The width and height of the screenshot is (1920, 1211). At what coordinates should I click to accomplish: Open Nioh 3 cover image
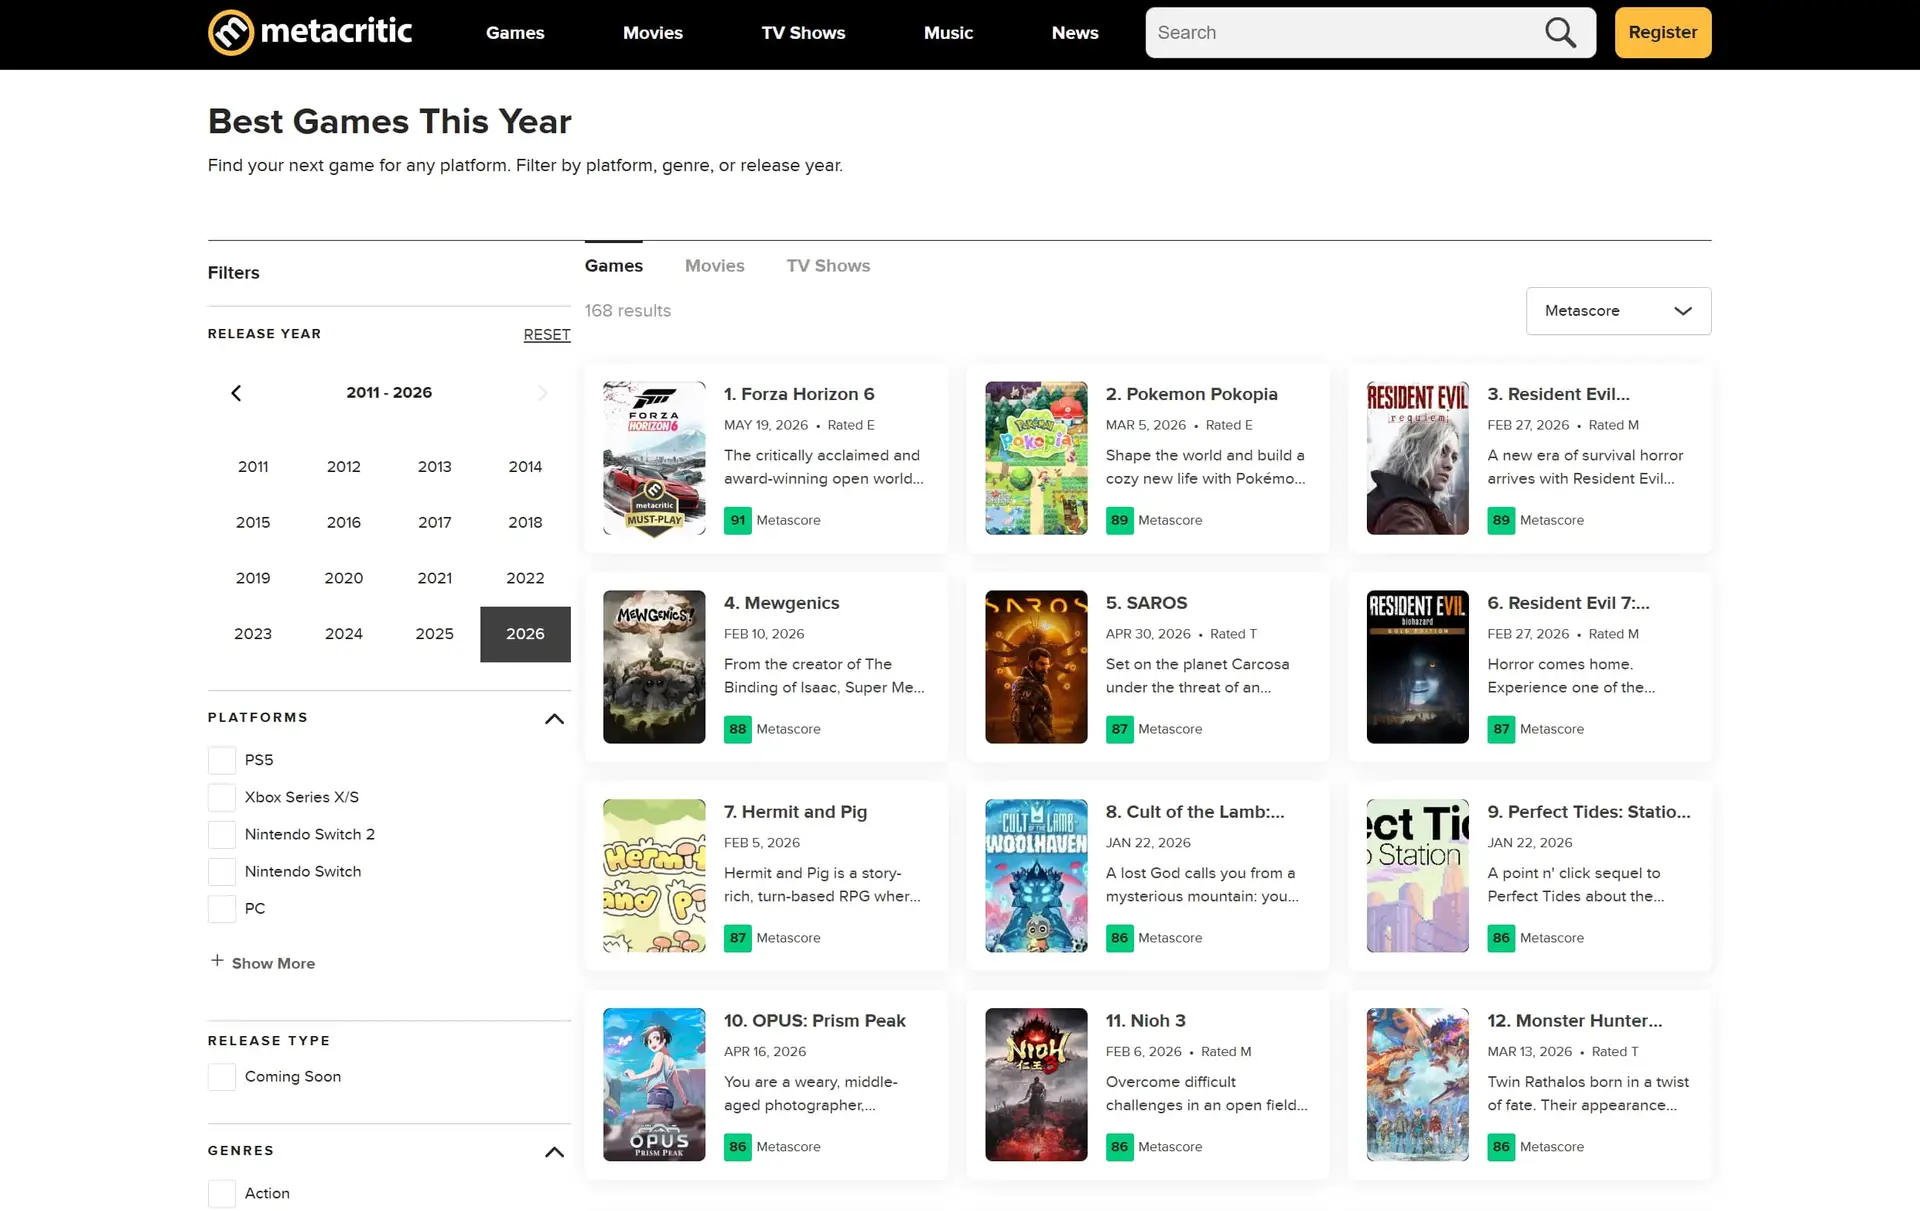point(1036,1085)
